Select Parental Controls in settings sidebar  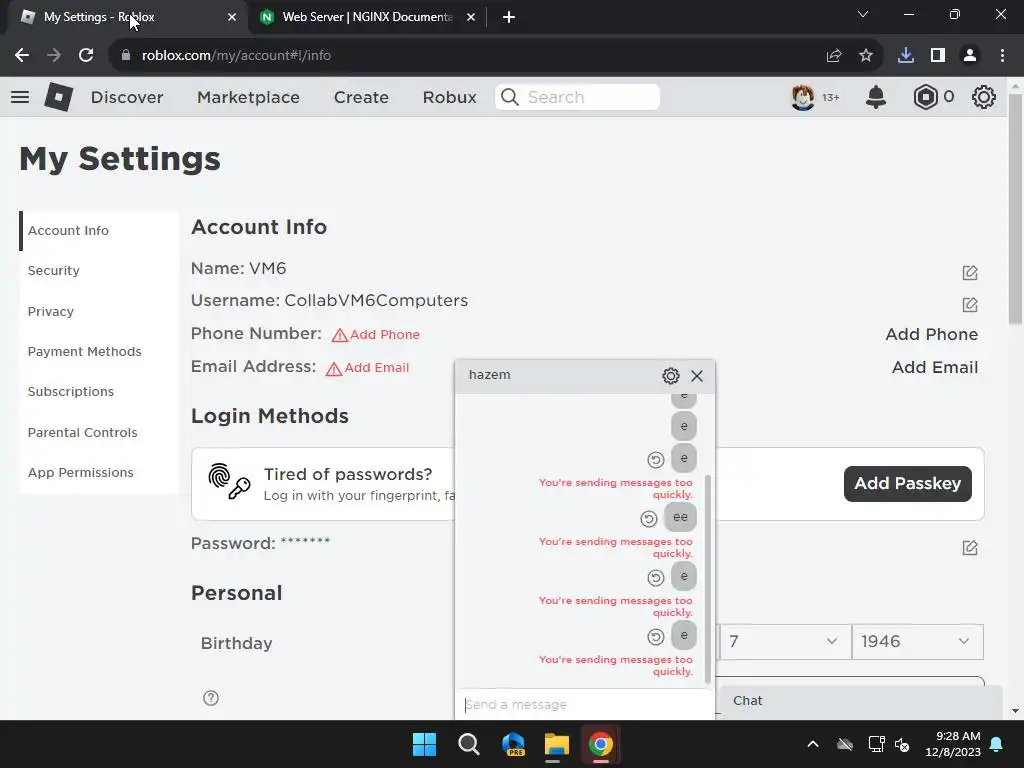[x=99, y=432]
